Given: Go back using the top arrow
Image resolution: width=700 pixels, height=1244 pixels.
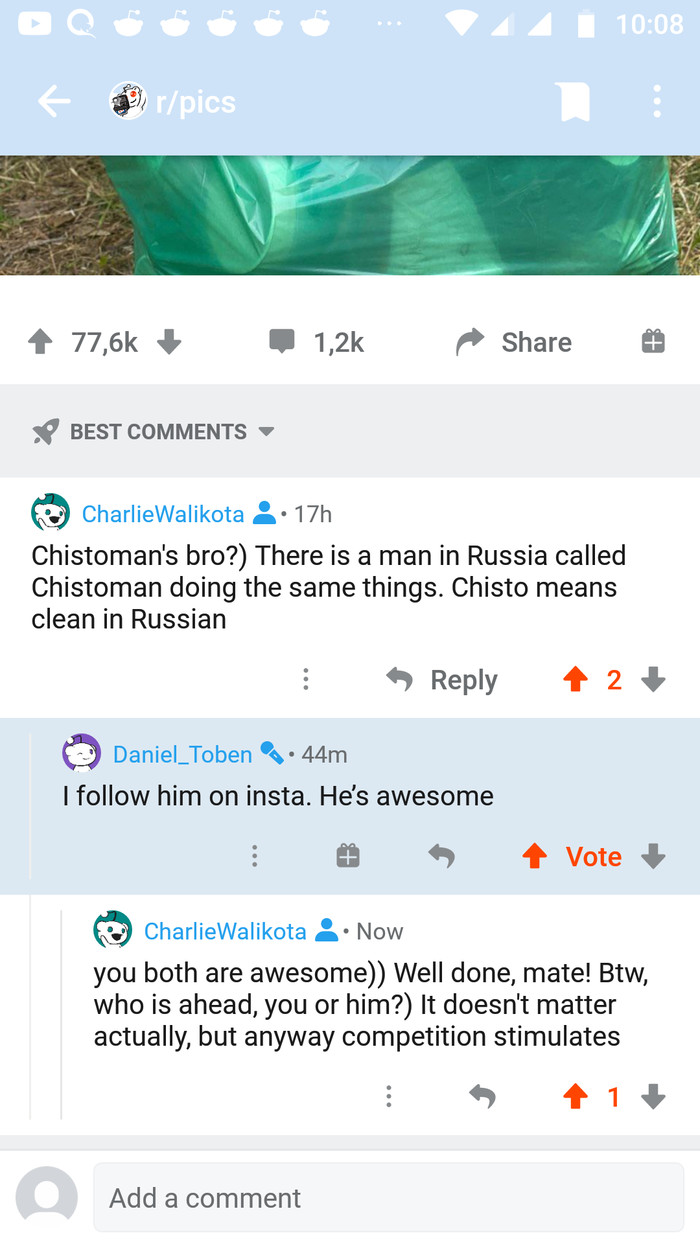Looking at the screenshot, I should click(54, 101).
